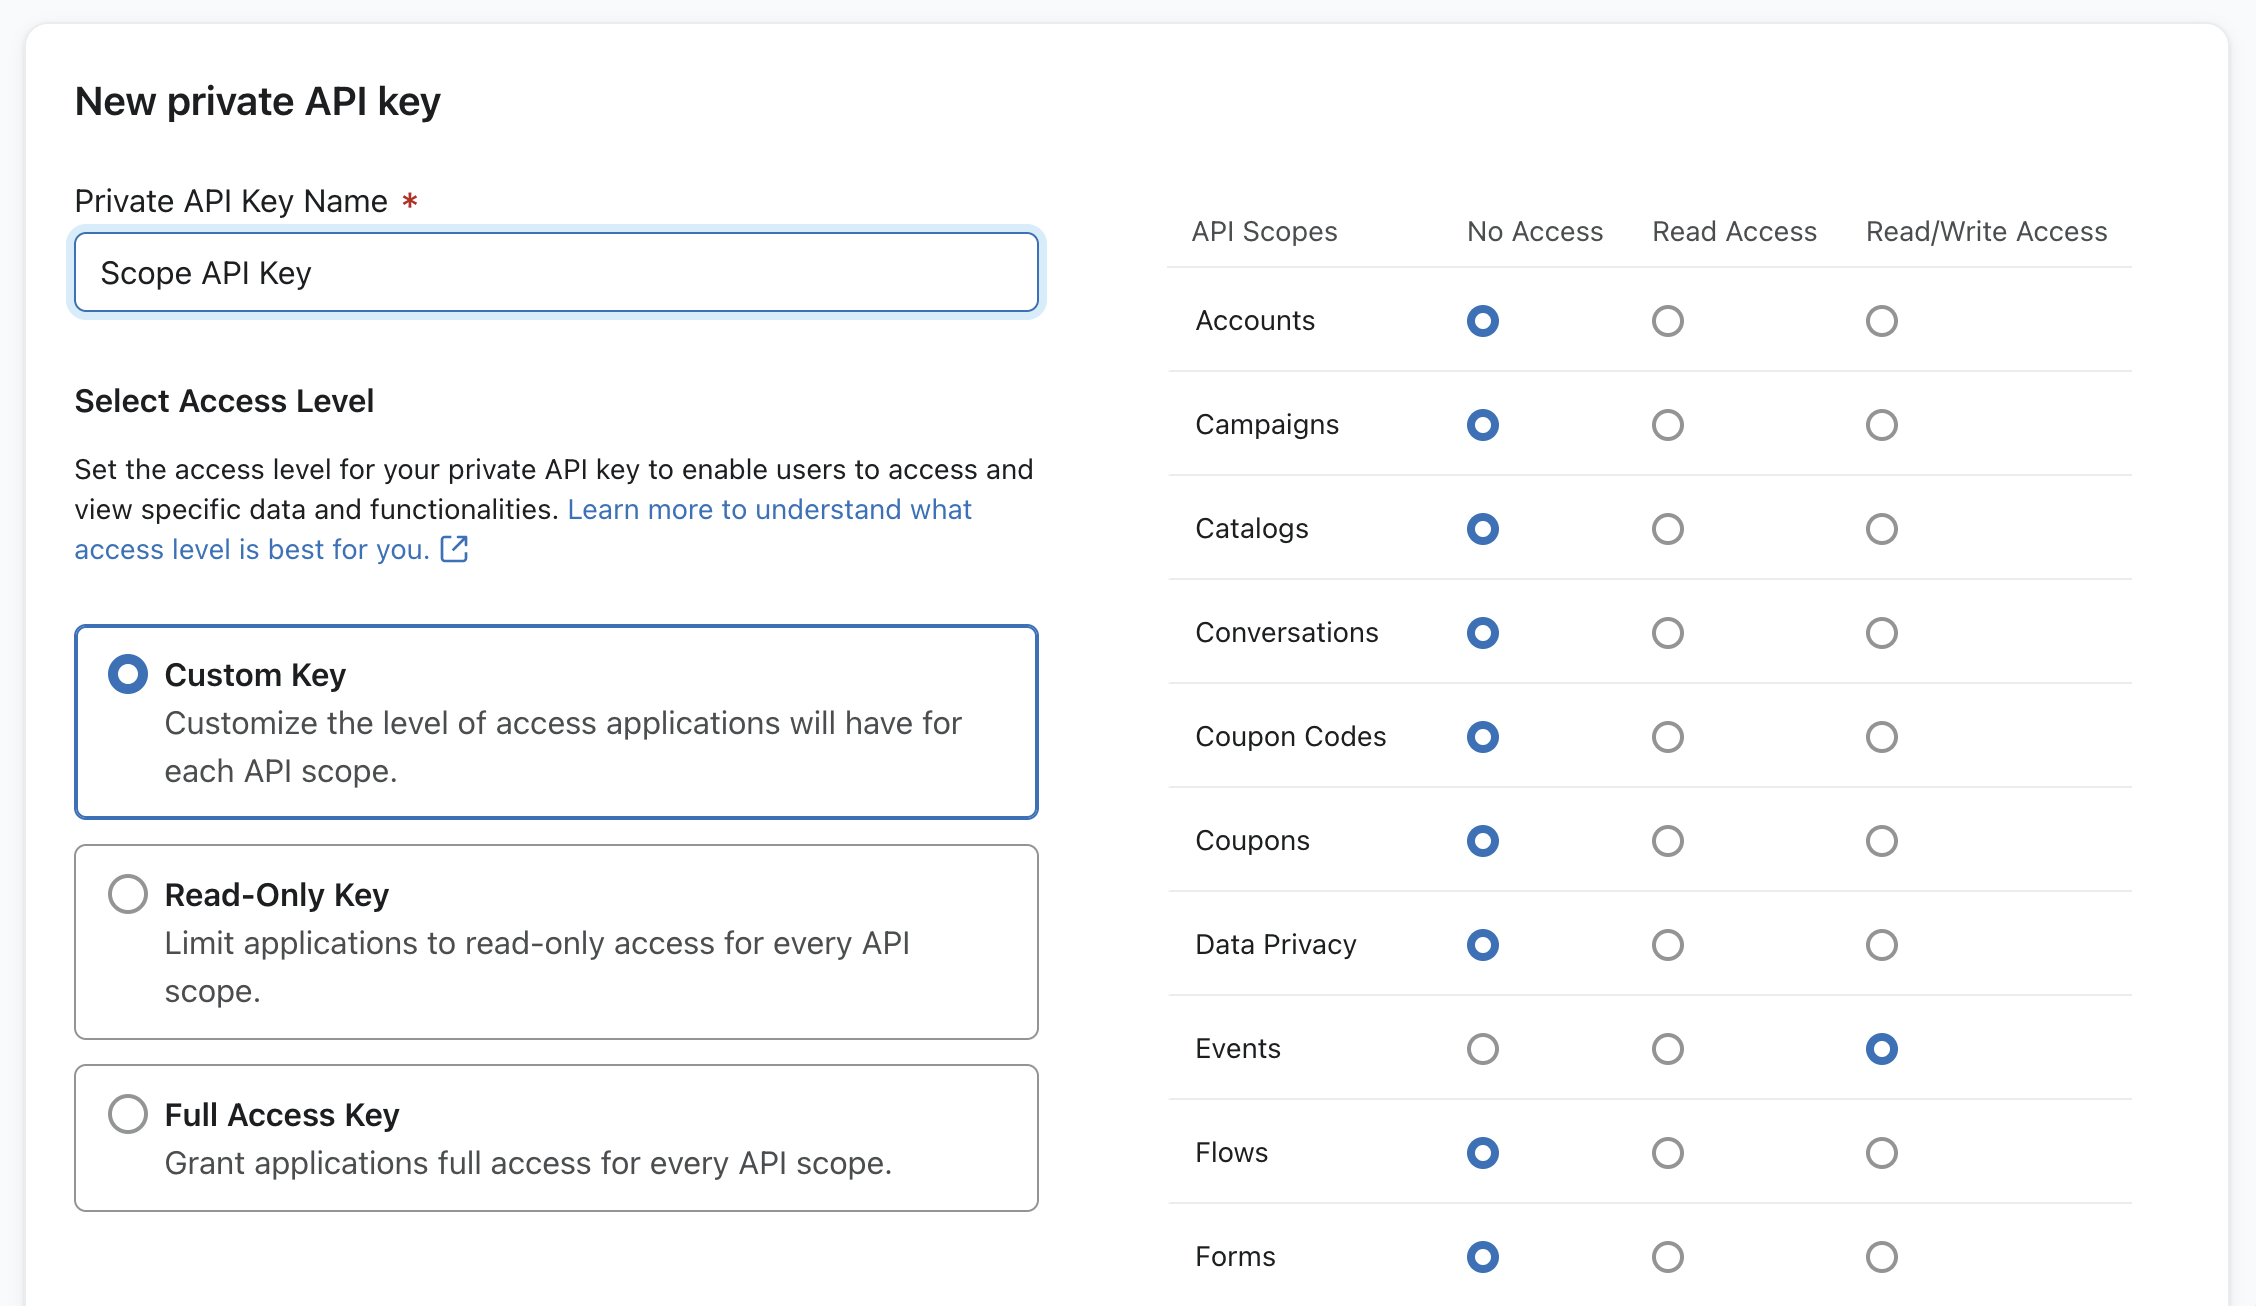Give Accounts scope Read/Write Access
The image size is (2256, 1306).
(1881, 321)
